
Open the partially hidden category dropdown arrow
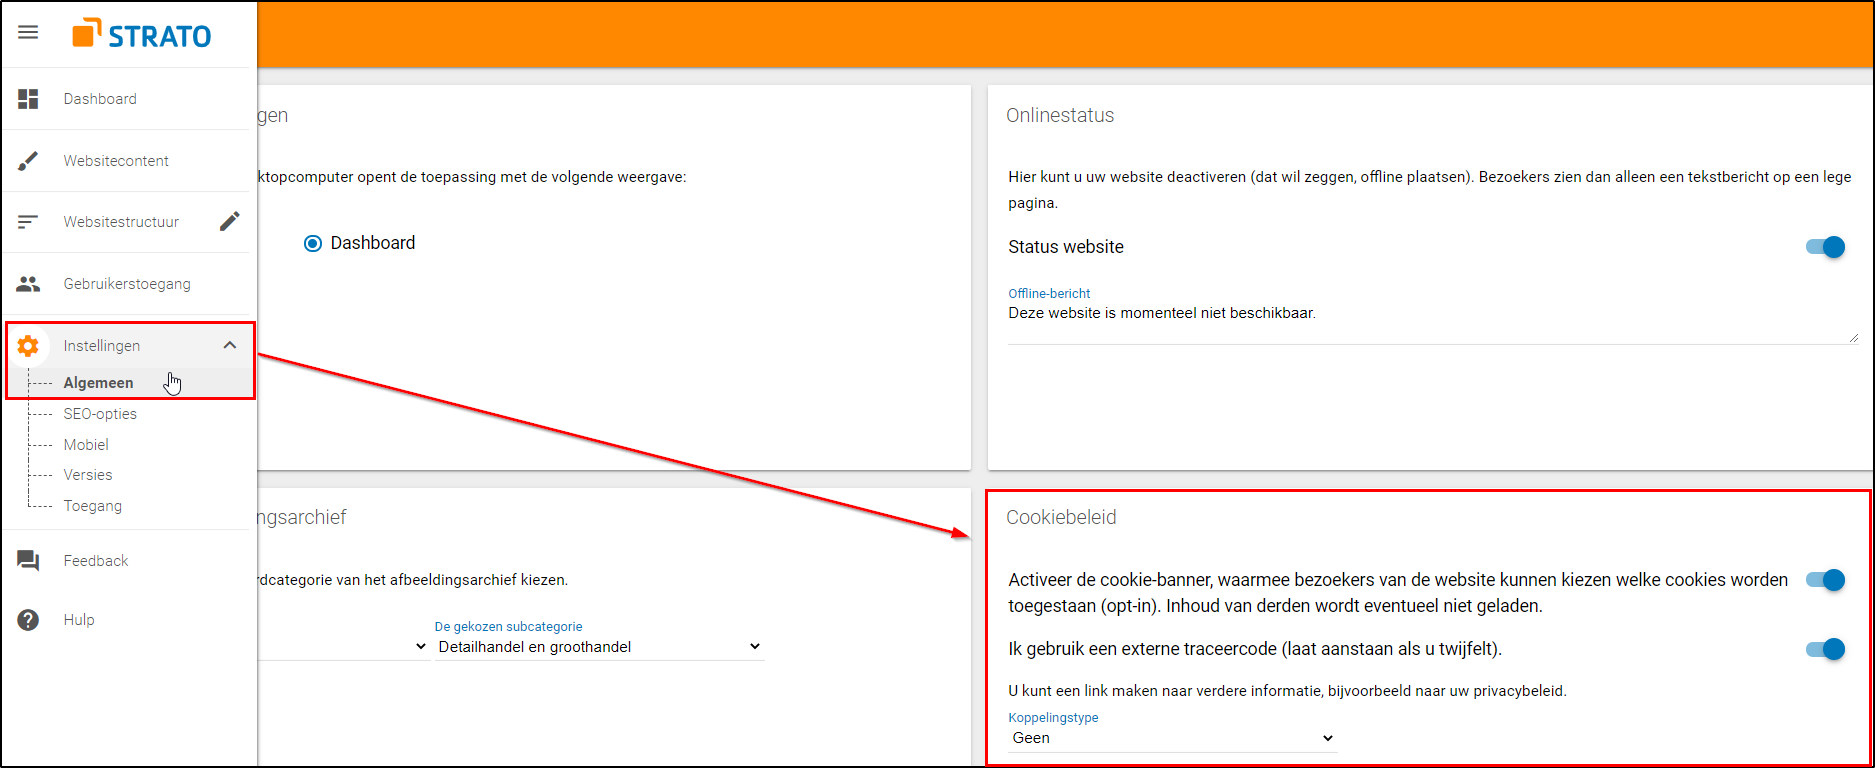(421, 647)
